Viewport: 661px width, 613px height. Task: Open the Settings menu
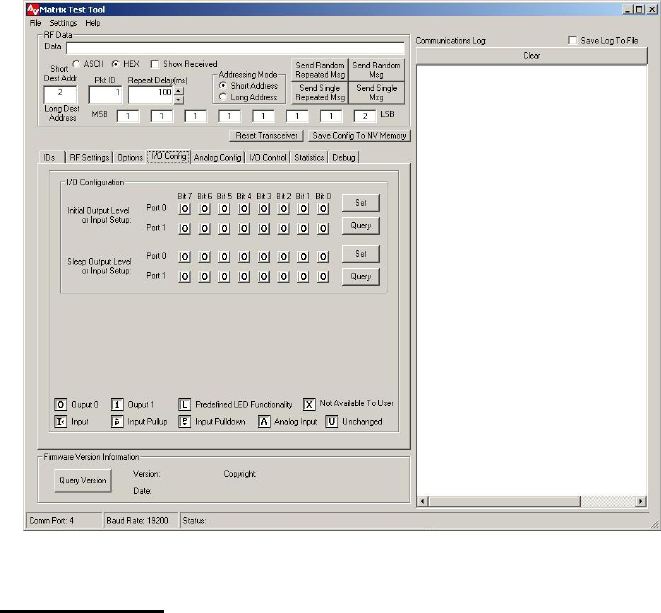coord(64,23)
